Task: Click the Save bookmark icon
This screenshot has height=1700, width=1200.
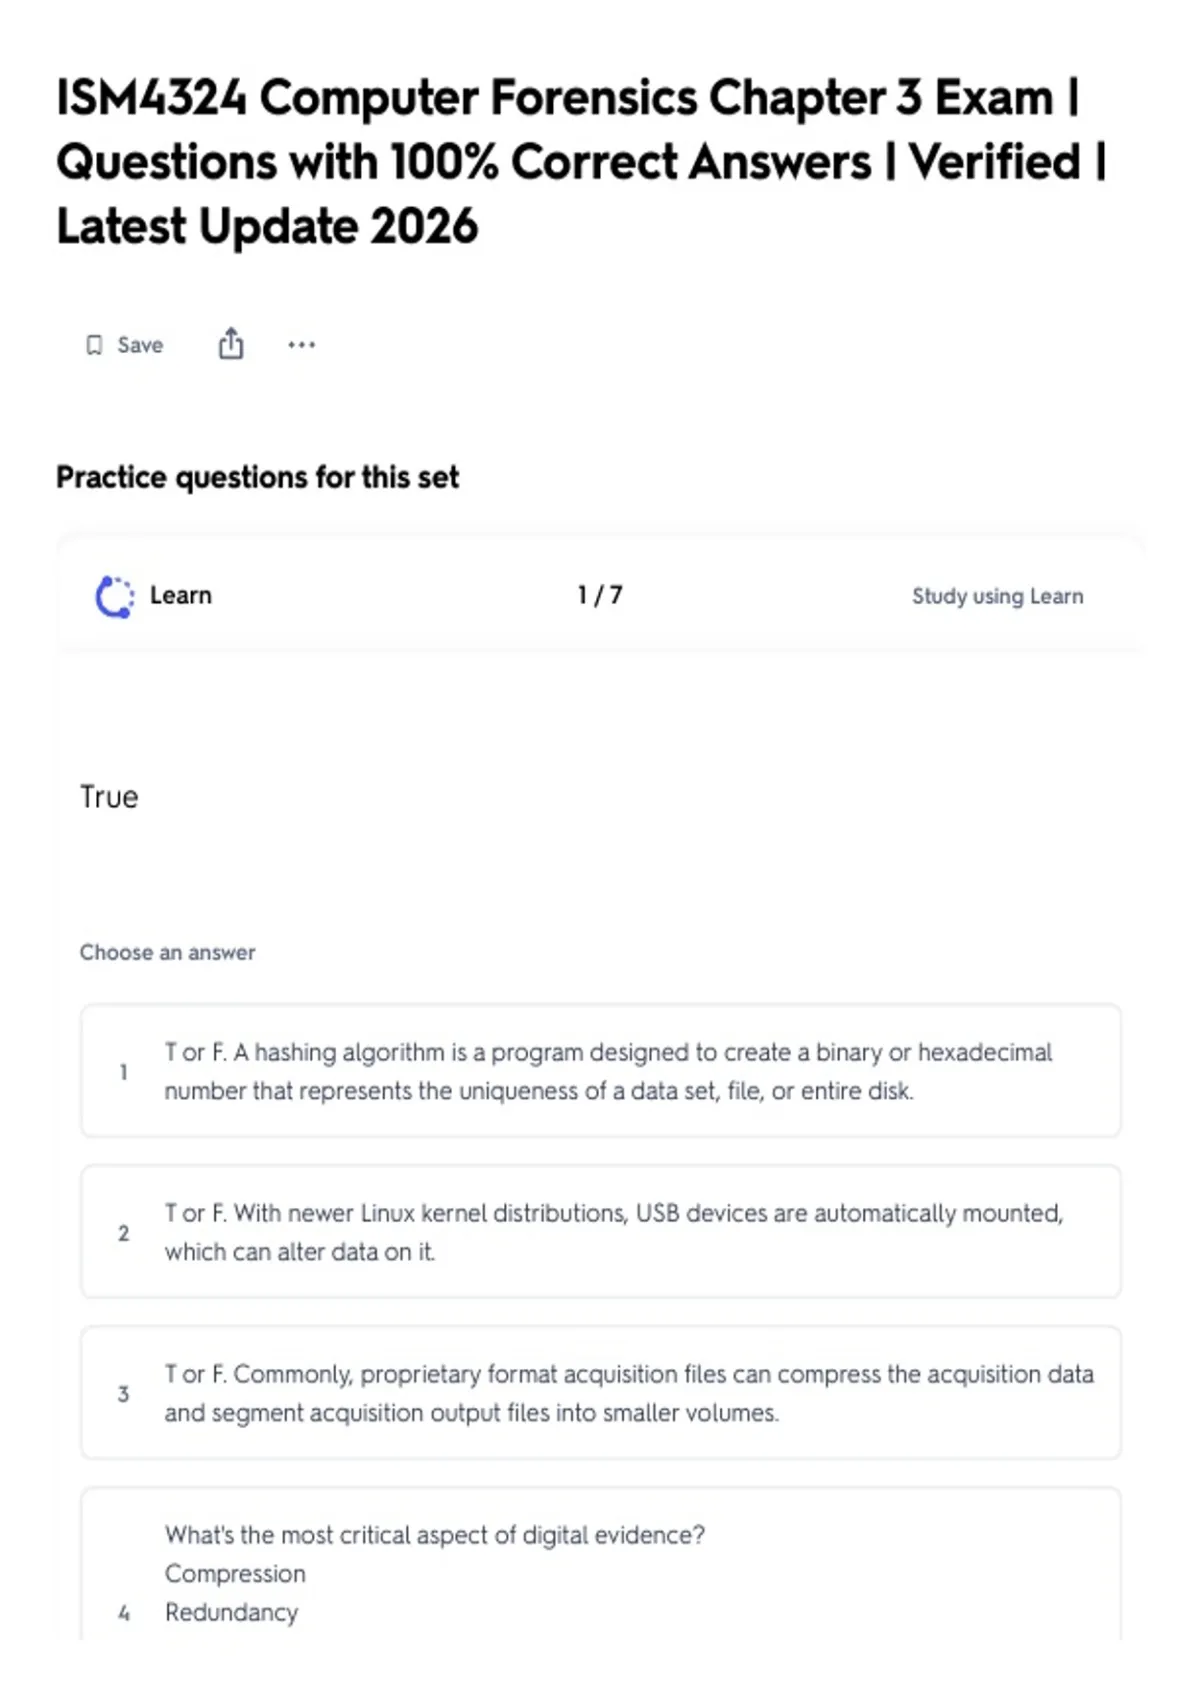Action: click(x=94, y=345)
